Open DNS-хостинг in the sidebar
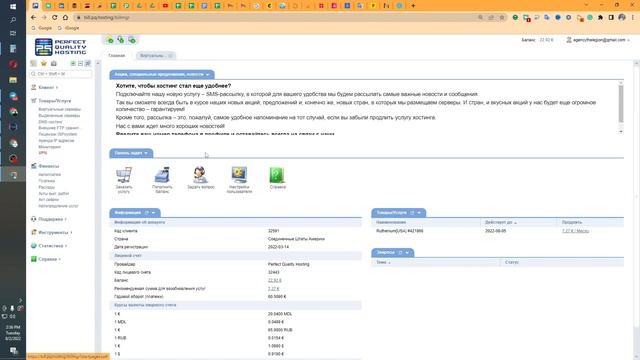Viewport: 640px width, 360px height. (x=51, y=122)
